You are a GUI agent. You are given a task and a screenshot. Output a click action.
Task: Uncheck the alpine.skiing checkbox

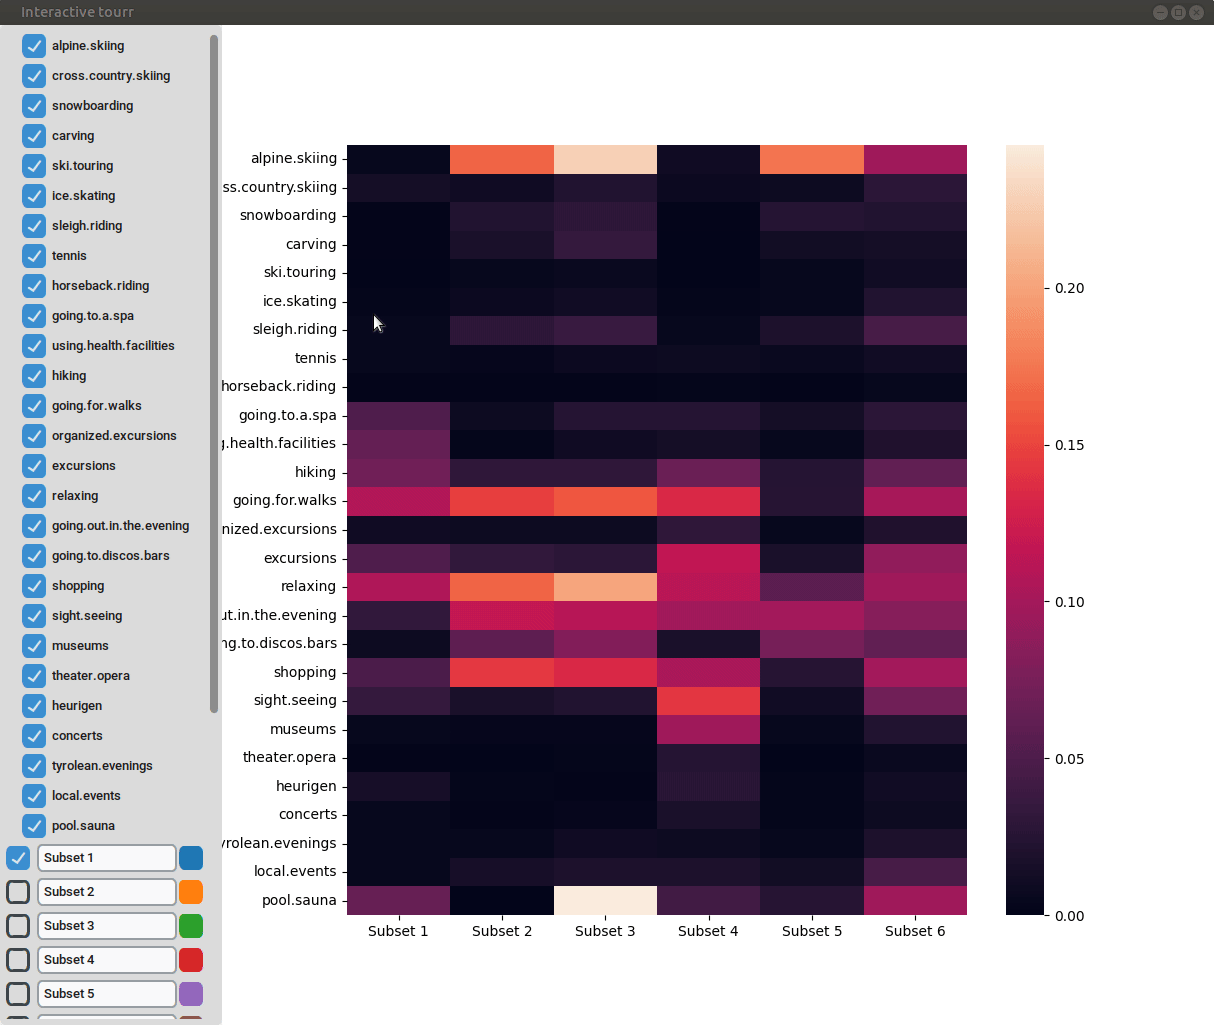(x=34, y=46)
